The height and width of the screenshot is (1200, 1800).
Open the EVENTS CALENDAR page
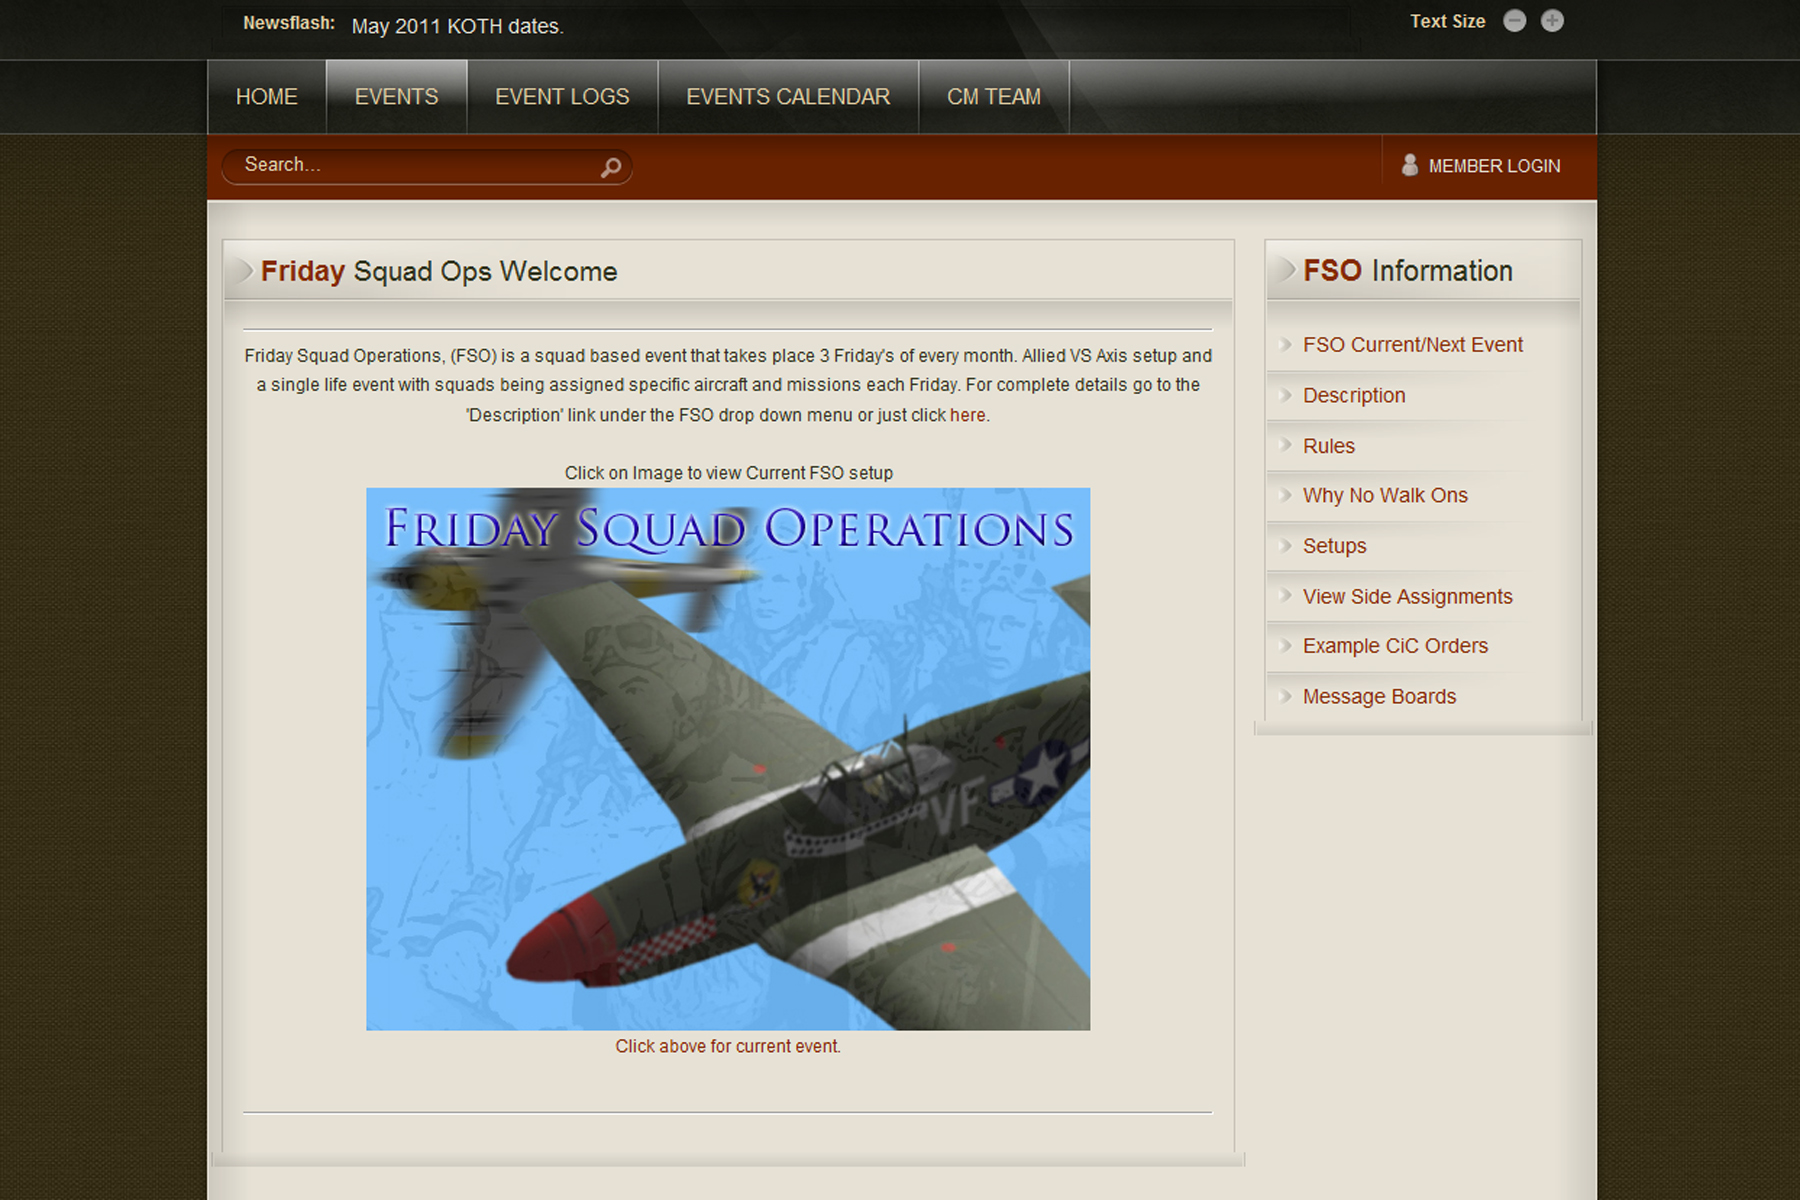[x=788, y=97]
